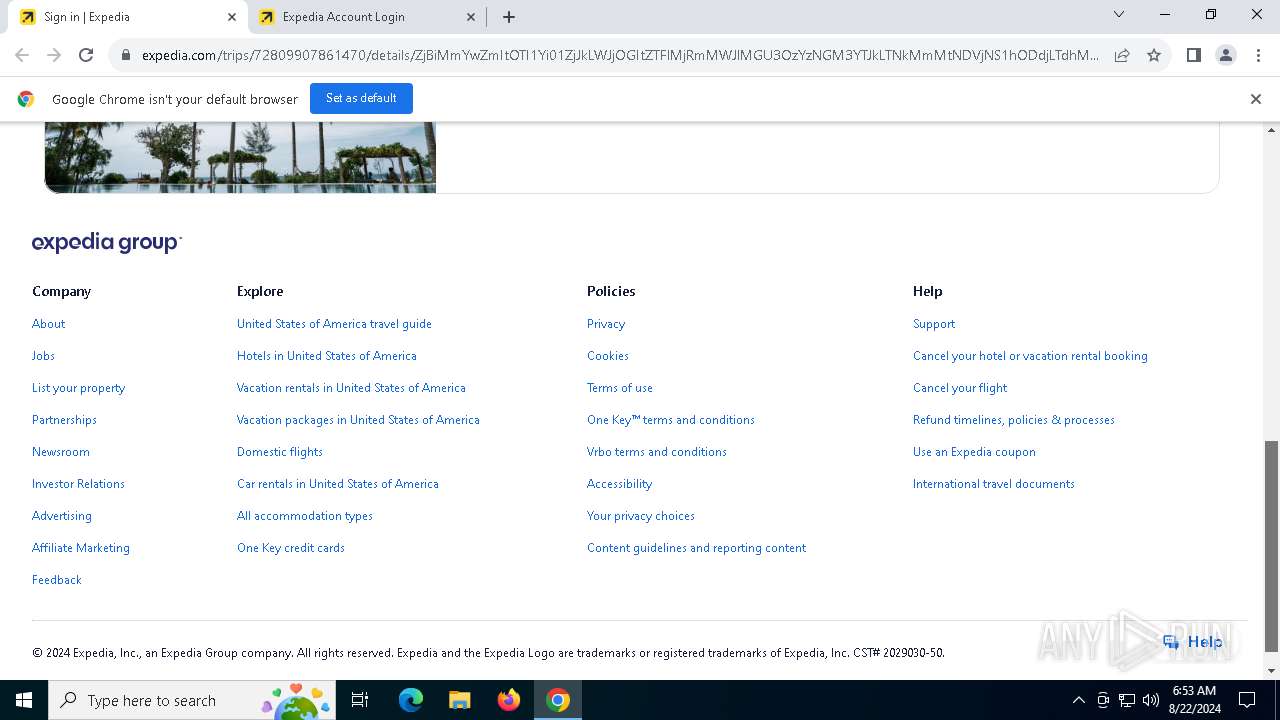Viewport: 1280px width, 720px height.
Task: Click the browser Forward arrow
Action: pyautogui.click(x=54, y=55)
